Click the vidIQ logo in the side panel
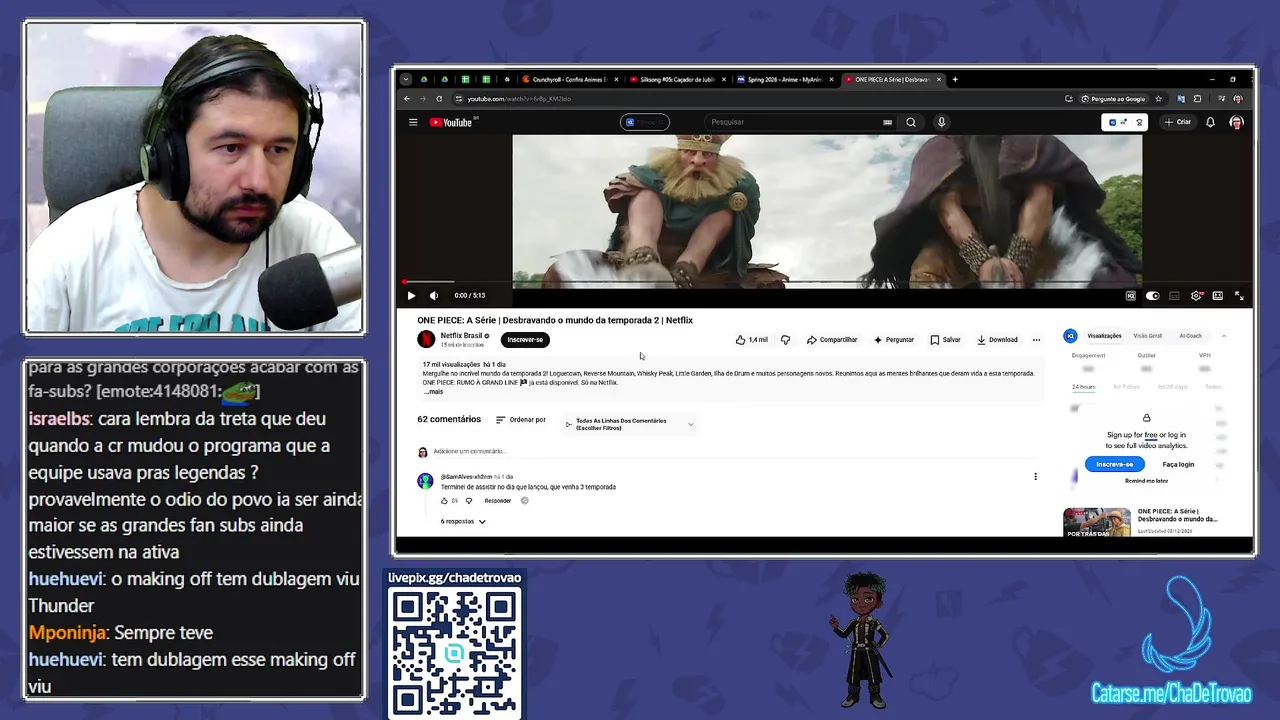The height and width of the screenshot is (720, 1280). [x=1070, y=336]
